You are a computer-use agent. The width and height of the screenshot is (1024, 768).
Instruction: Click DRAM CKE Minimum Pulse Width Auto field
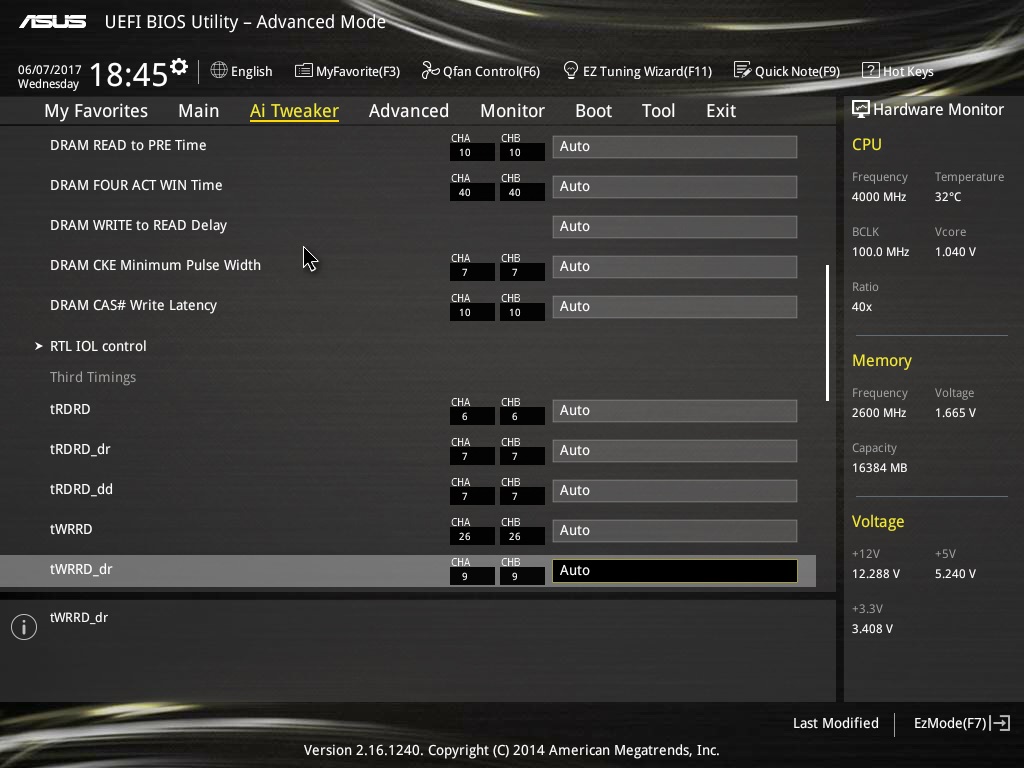tap(675, 266)
